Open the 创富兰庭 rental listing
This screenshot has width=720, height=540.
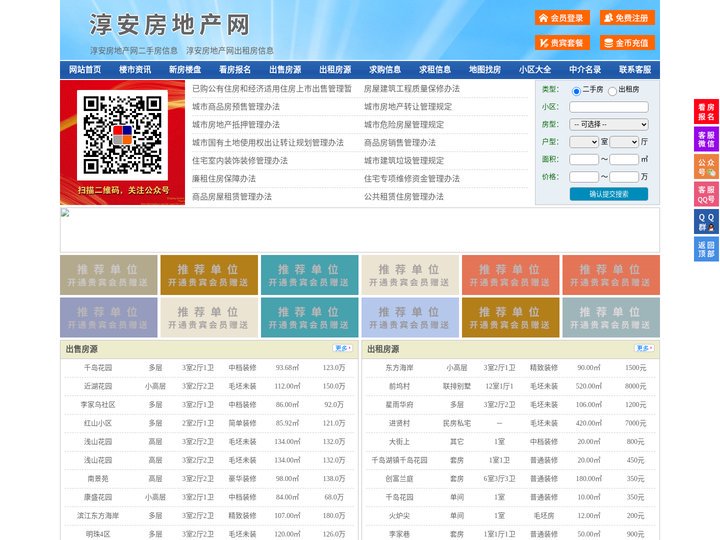[399, 478]
